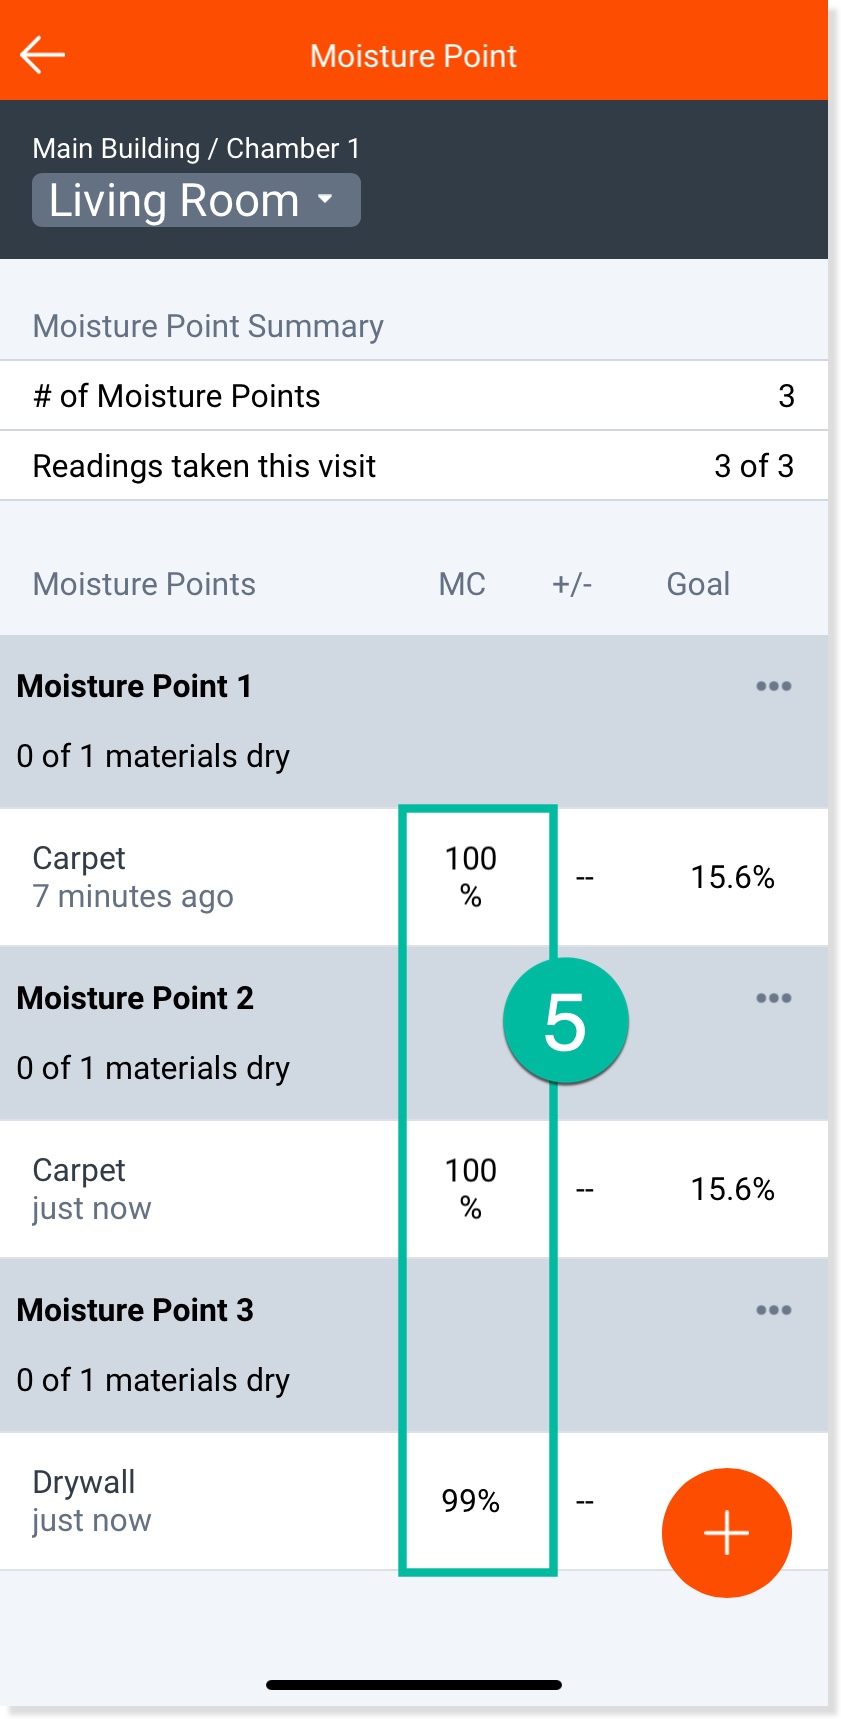Tap the orange add plus button
This screenshot has width=841, height=1719.
point(726,1532)
